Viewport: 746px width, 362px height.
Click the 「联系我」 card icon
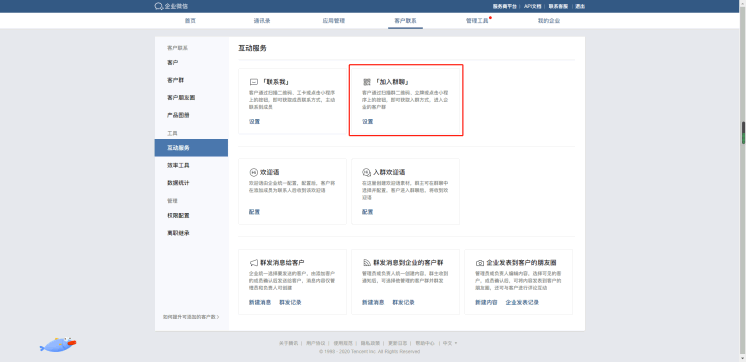[253, 82]
